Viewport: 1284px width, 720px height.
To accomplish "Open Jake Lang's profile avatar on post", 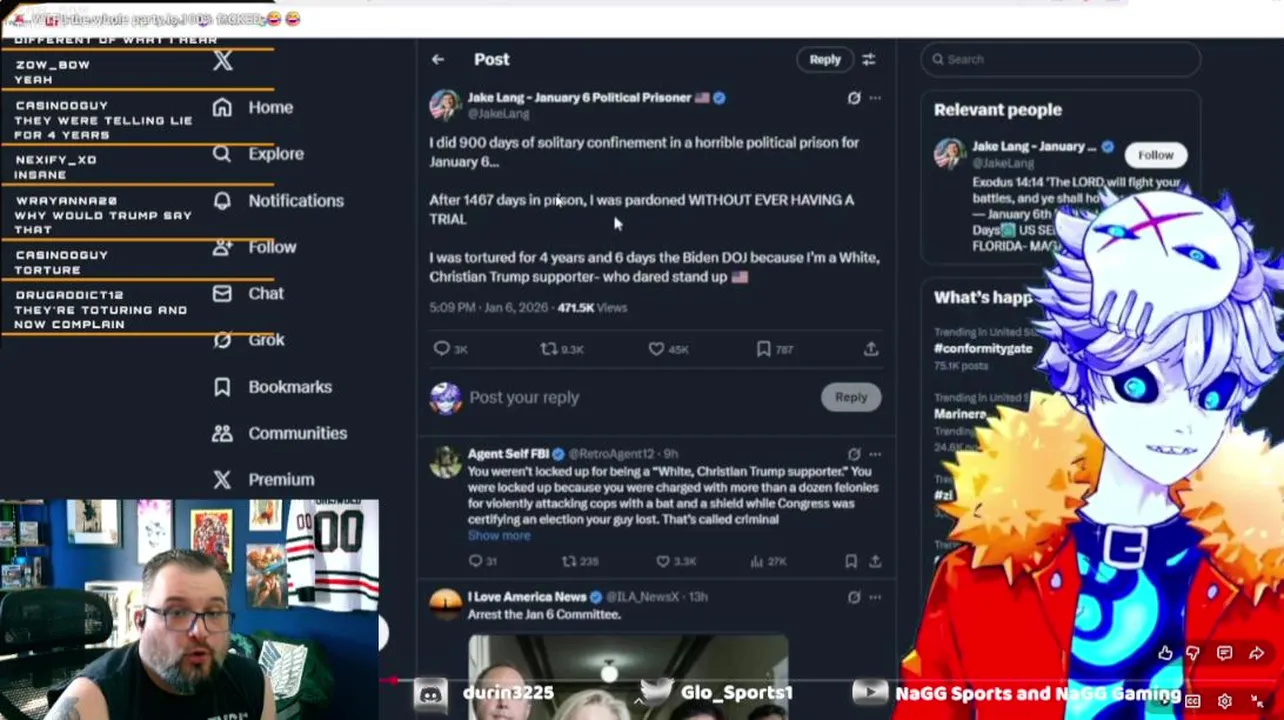I will [445, 105].
